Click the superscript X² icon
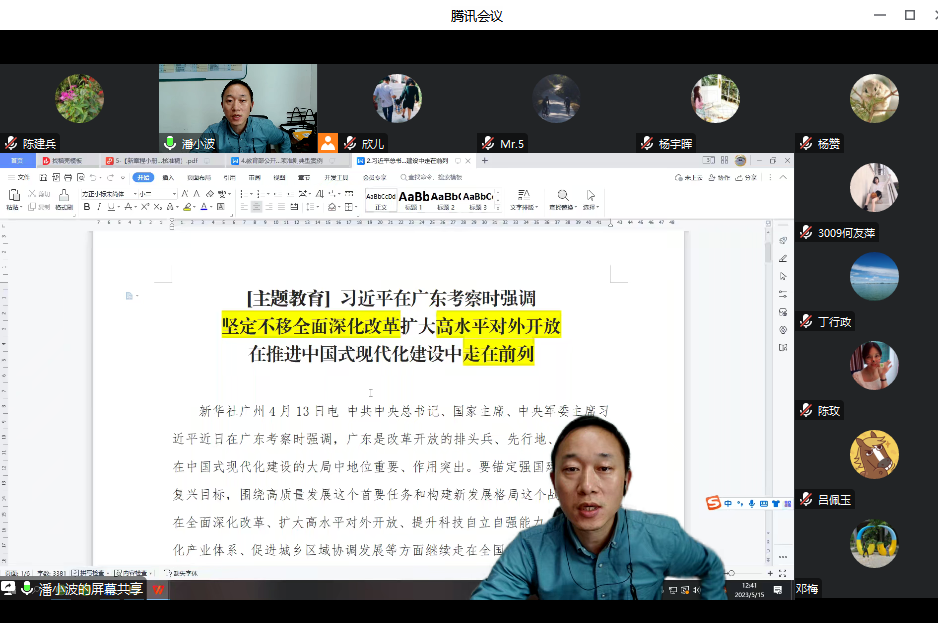 [145, 207]
